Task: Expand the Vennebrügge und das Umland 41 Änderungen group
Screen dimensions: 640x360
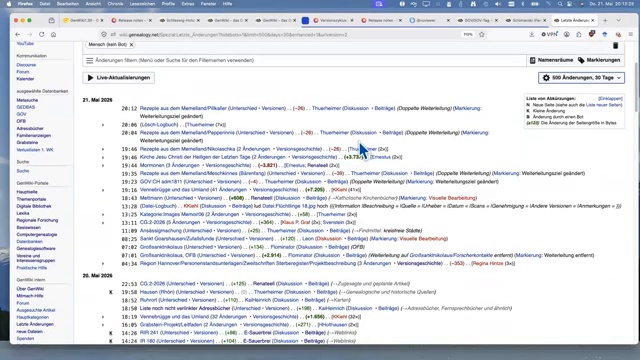Action: [103, 190]
